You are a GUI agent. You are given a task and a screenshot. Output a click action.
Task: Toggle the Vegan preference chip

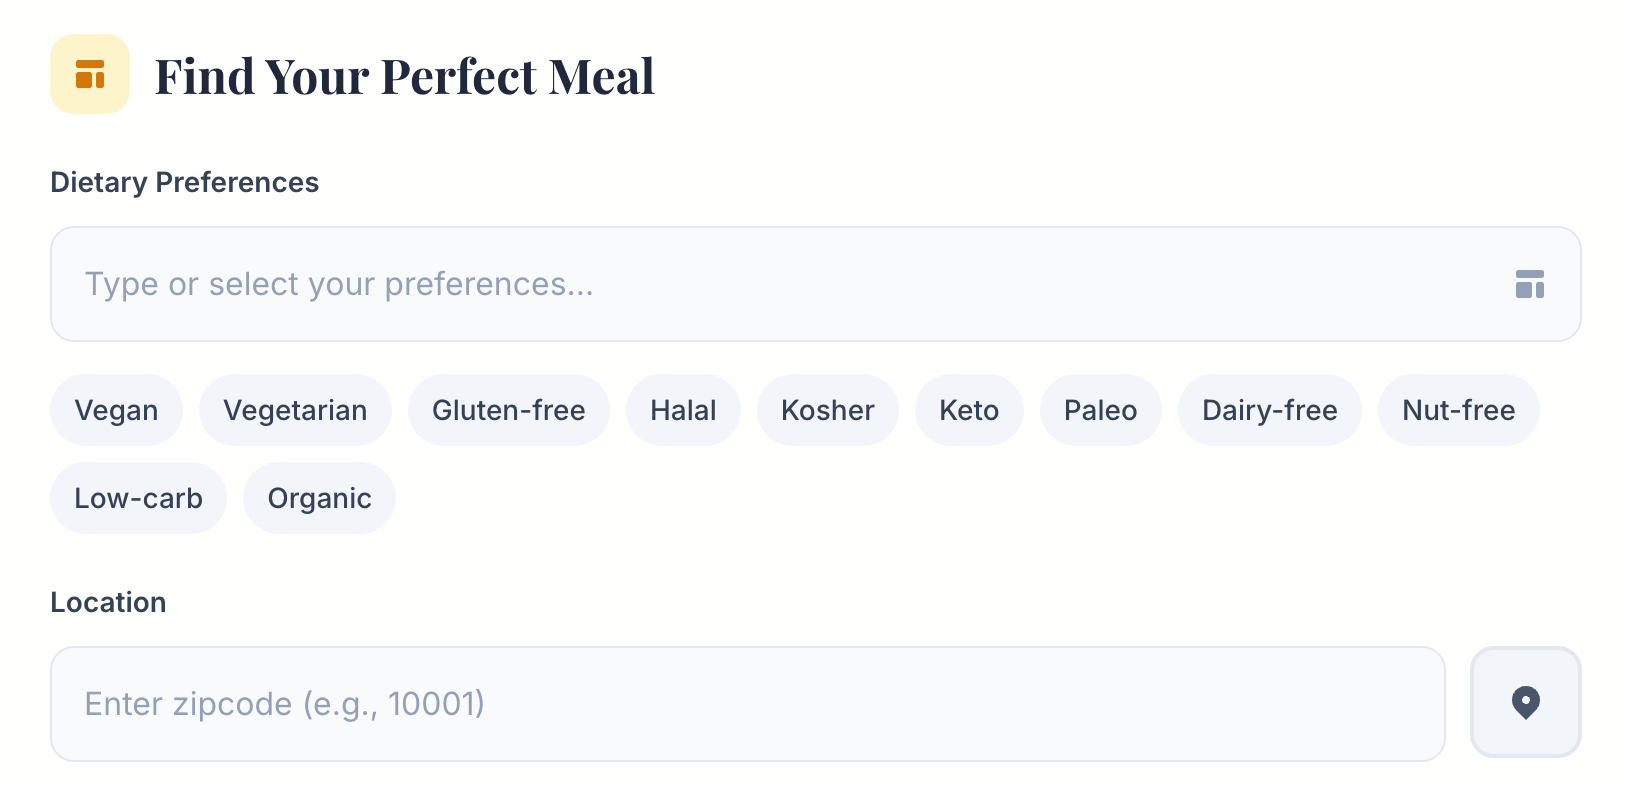click(116, 410)
